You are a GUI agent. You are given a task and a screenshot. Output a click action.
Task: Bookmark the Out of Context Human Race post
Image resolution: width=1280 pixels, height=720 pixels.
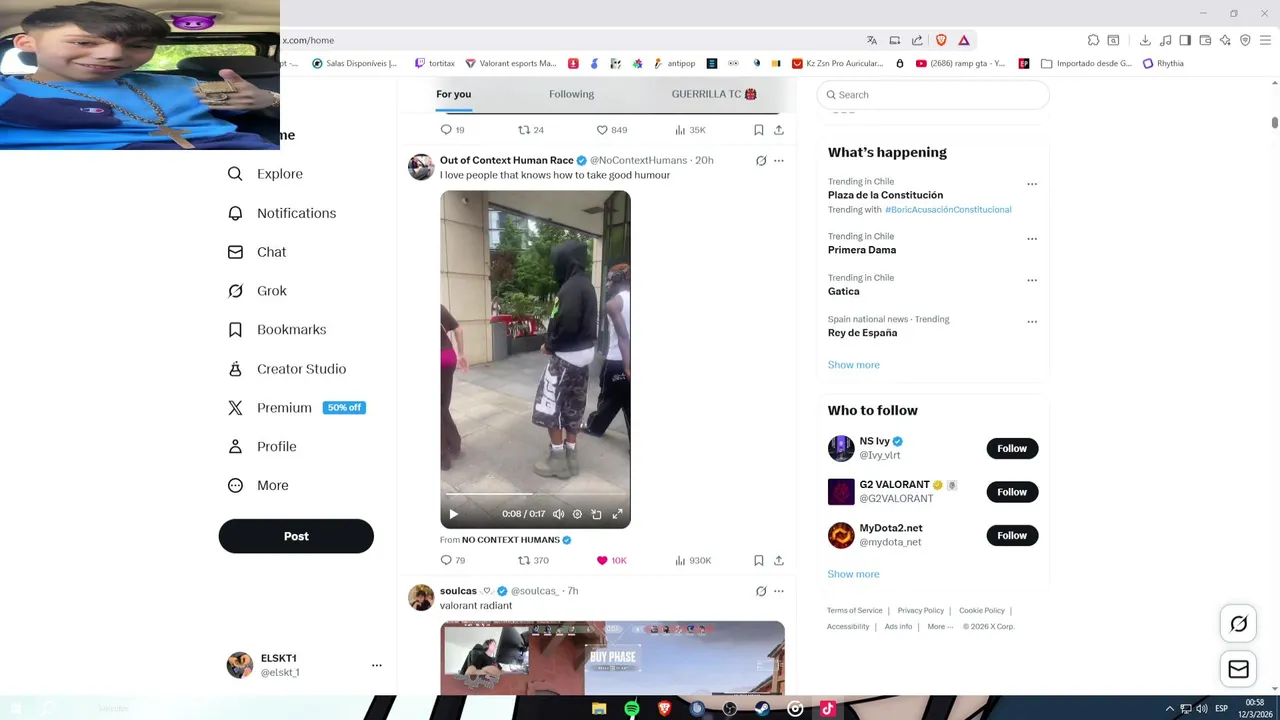coord(759,560)
